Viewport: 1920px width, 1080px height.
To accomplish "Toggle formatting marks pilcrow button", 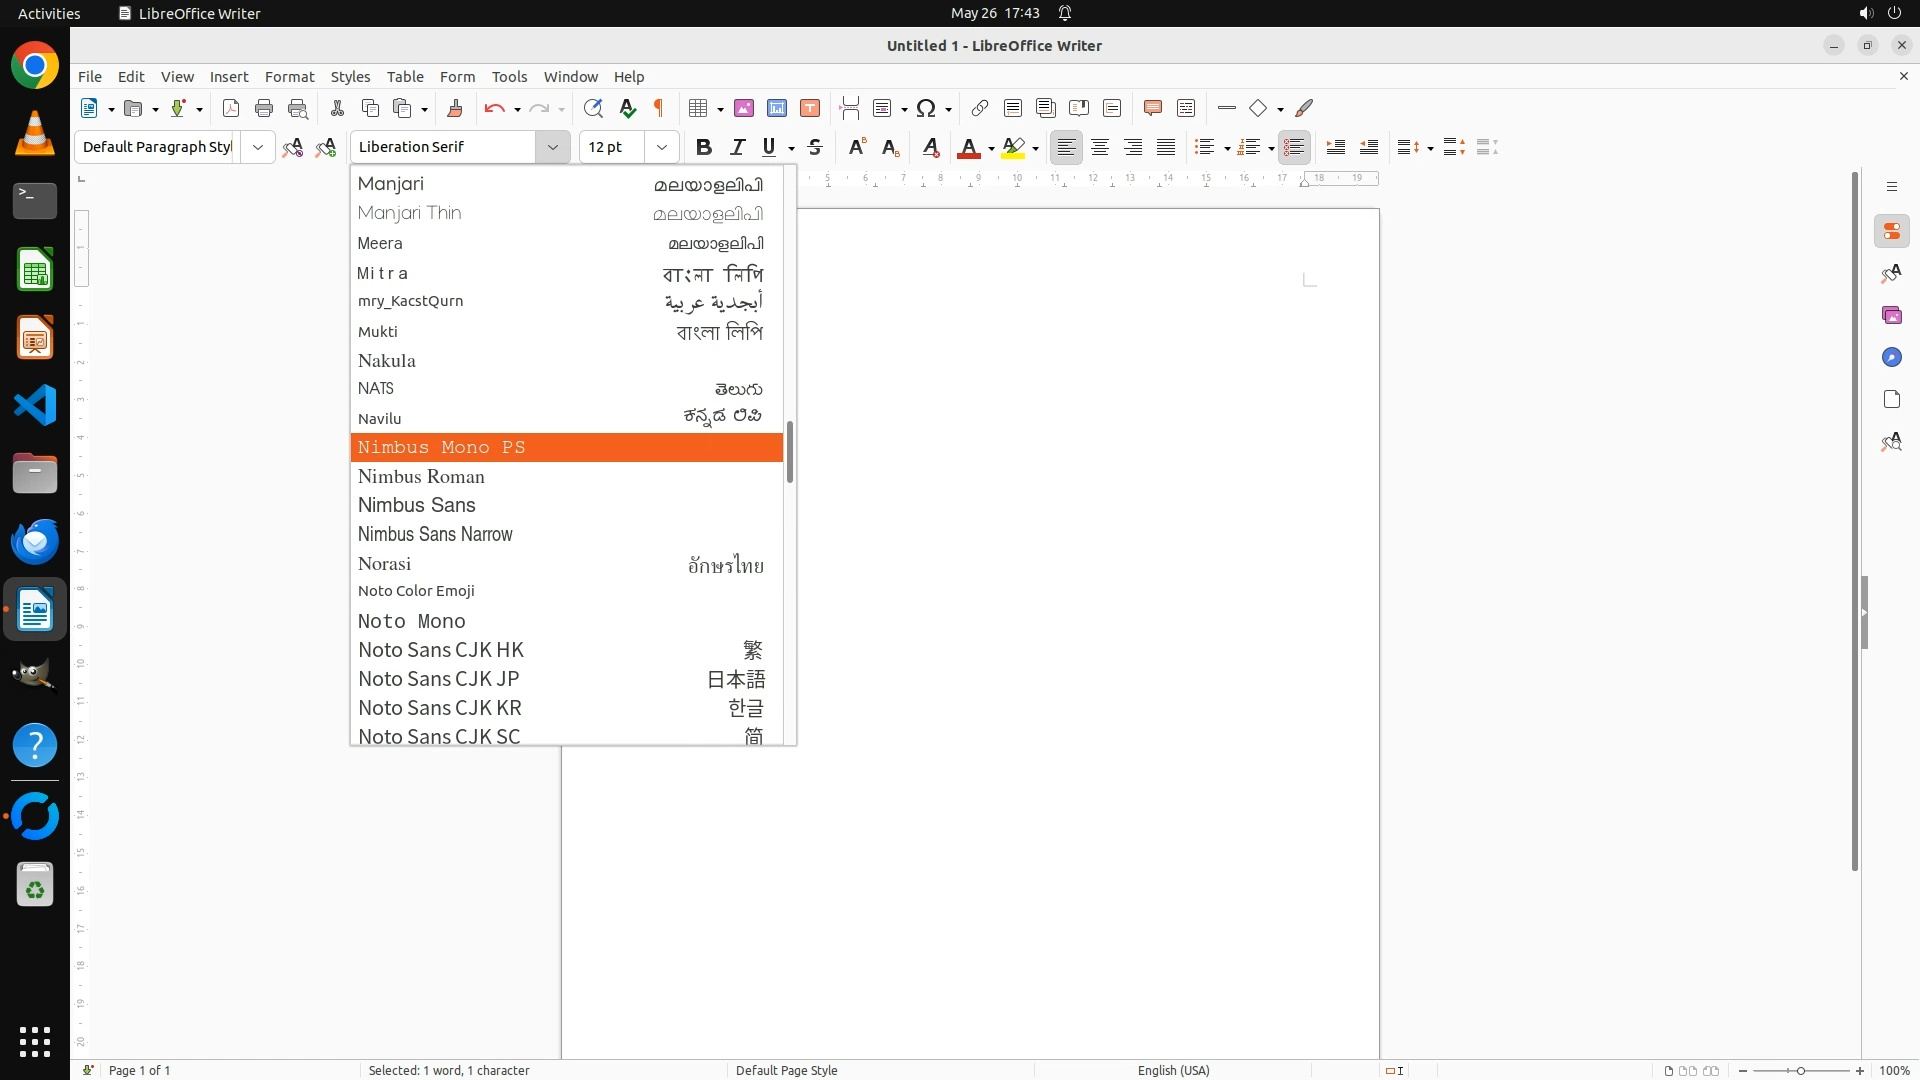I will click(x=659, y=108).
